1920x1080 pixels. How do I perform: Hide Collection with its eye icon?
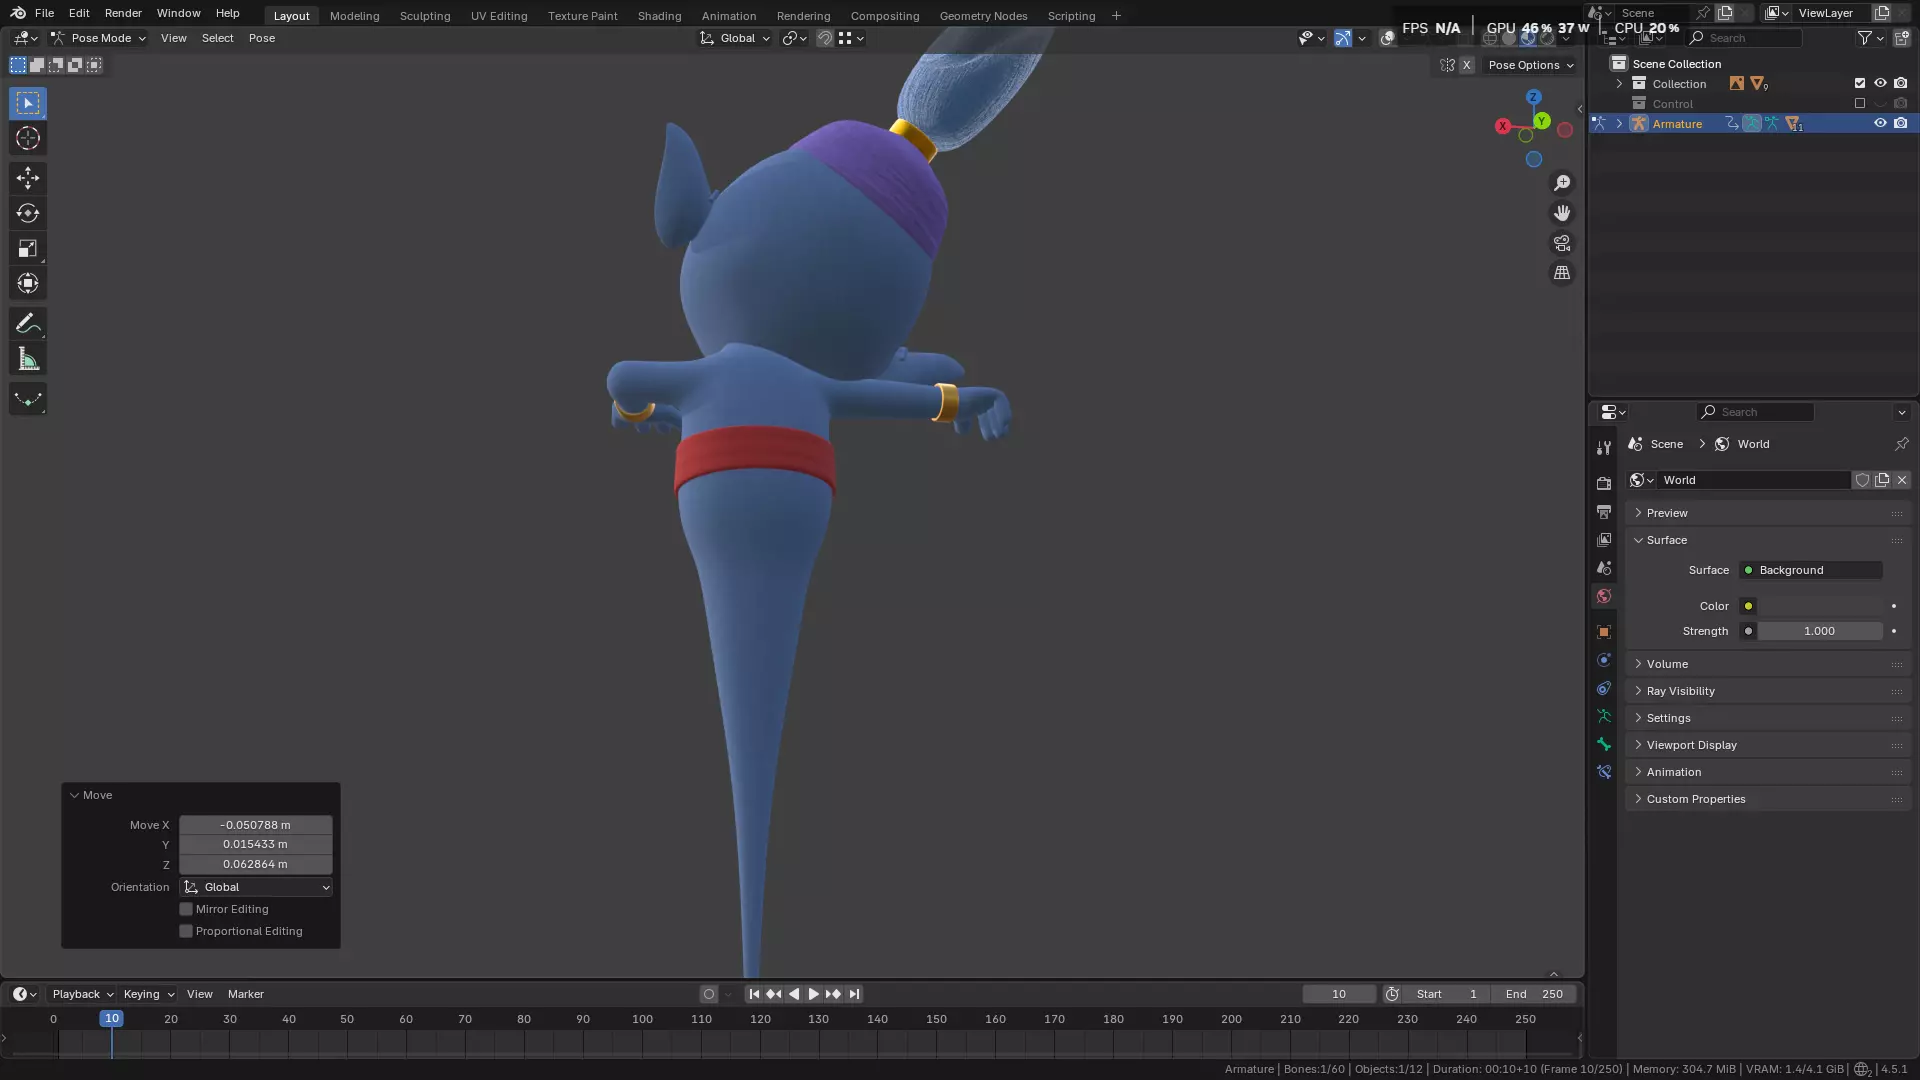1880,84
